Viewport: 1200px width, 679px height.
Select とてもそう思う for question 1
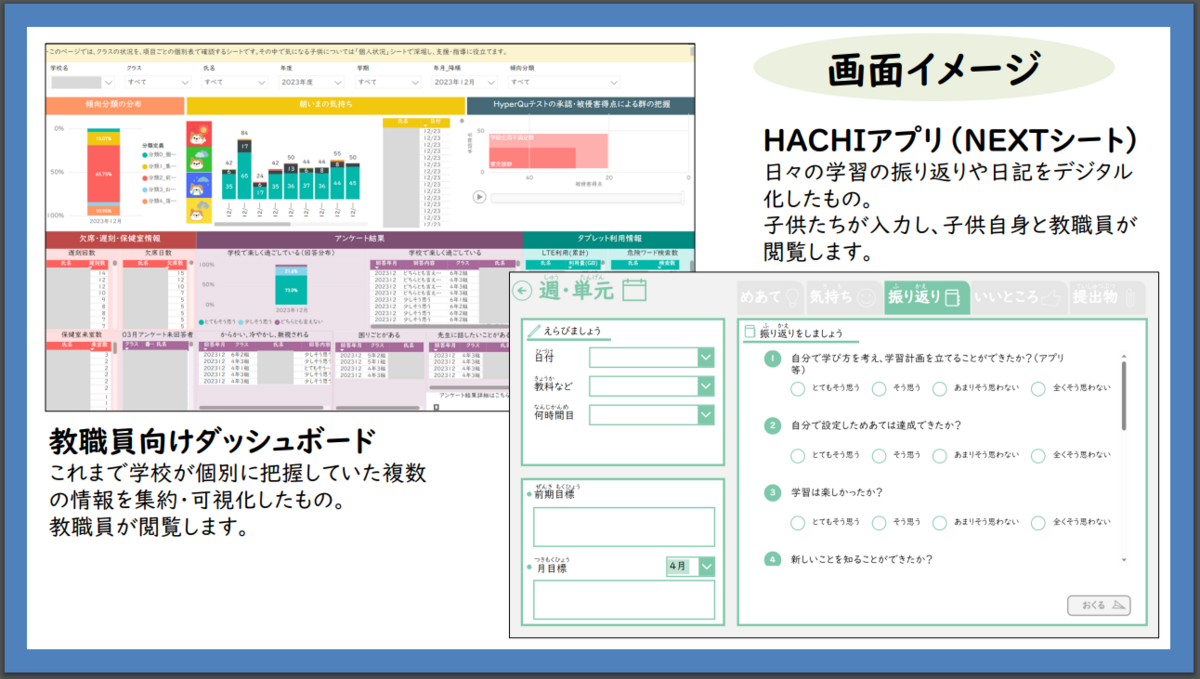[x=797, y=389]
